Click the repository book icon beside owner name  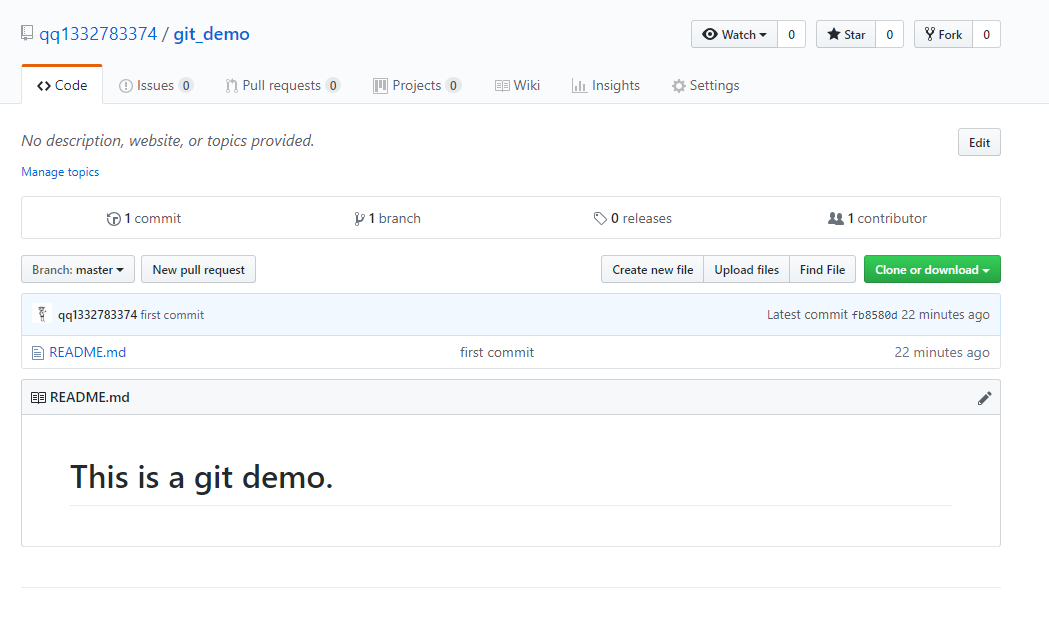tap(27, 34)
